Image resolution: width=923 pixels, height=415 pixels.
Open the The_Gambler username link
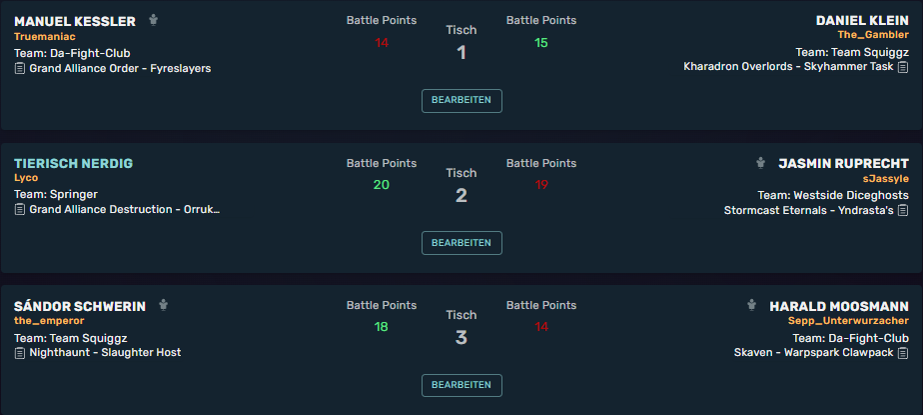(x=873, y=35)
